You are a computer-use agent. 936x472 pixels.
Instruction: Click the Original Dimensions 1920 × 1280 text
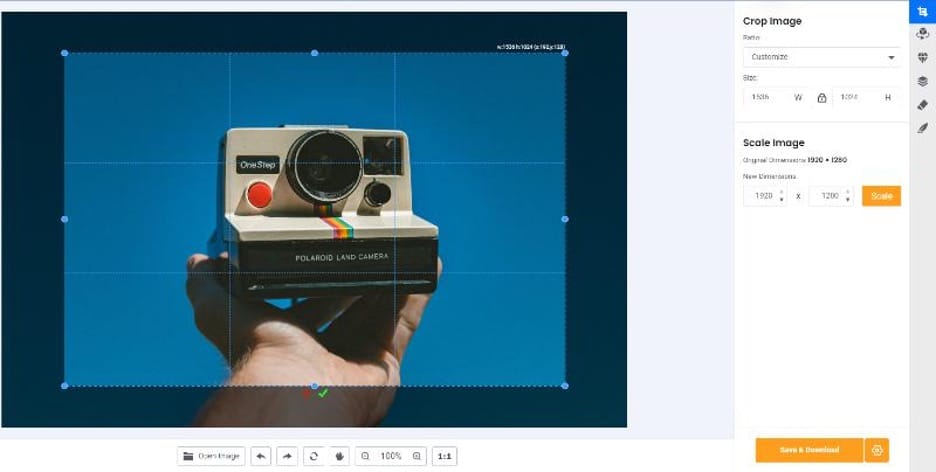[x=795, y=160]
